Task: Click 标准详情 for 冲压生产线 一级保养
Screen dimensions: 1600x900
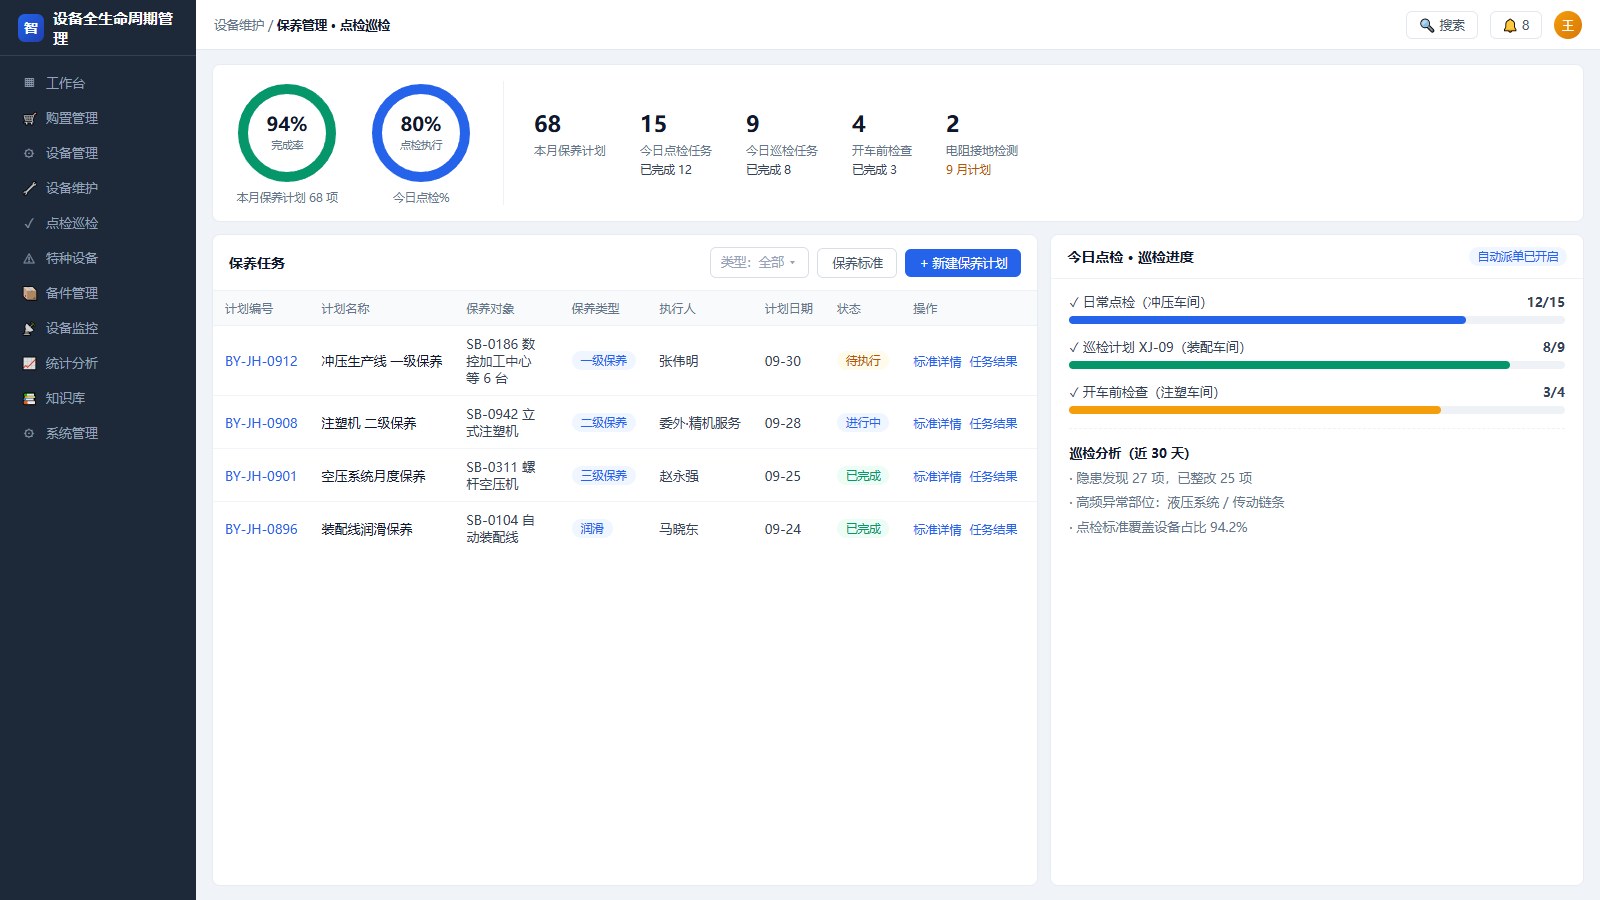Action: coord(937,362)
